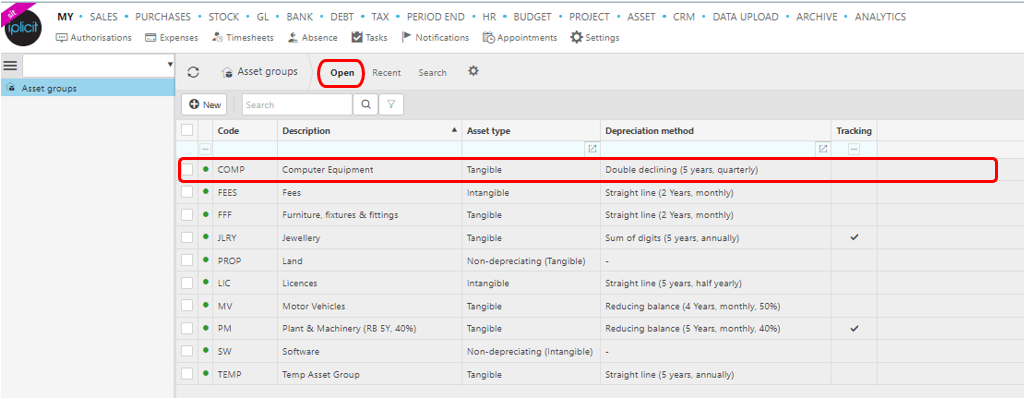This screenshot has width=1024, height=399.
Task: Sort by the Description column header
Action: point(369,131)
